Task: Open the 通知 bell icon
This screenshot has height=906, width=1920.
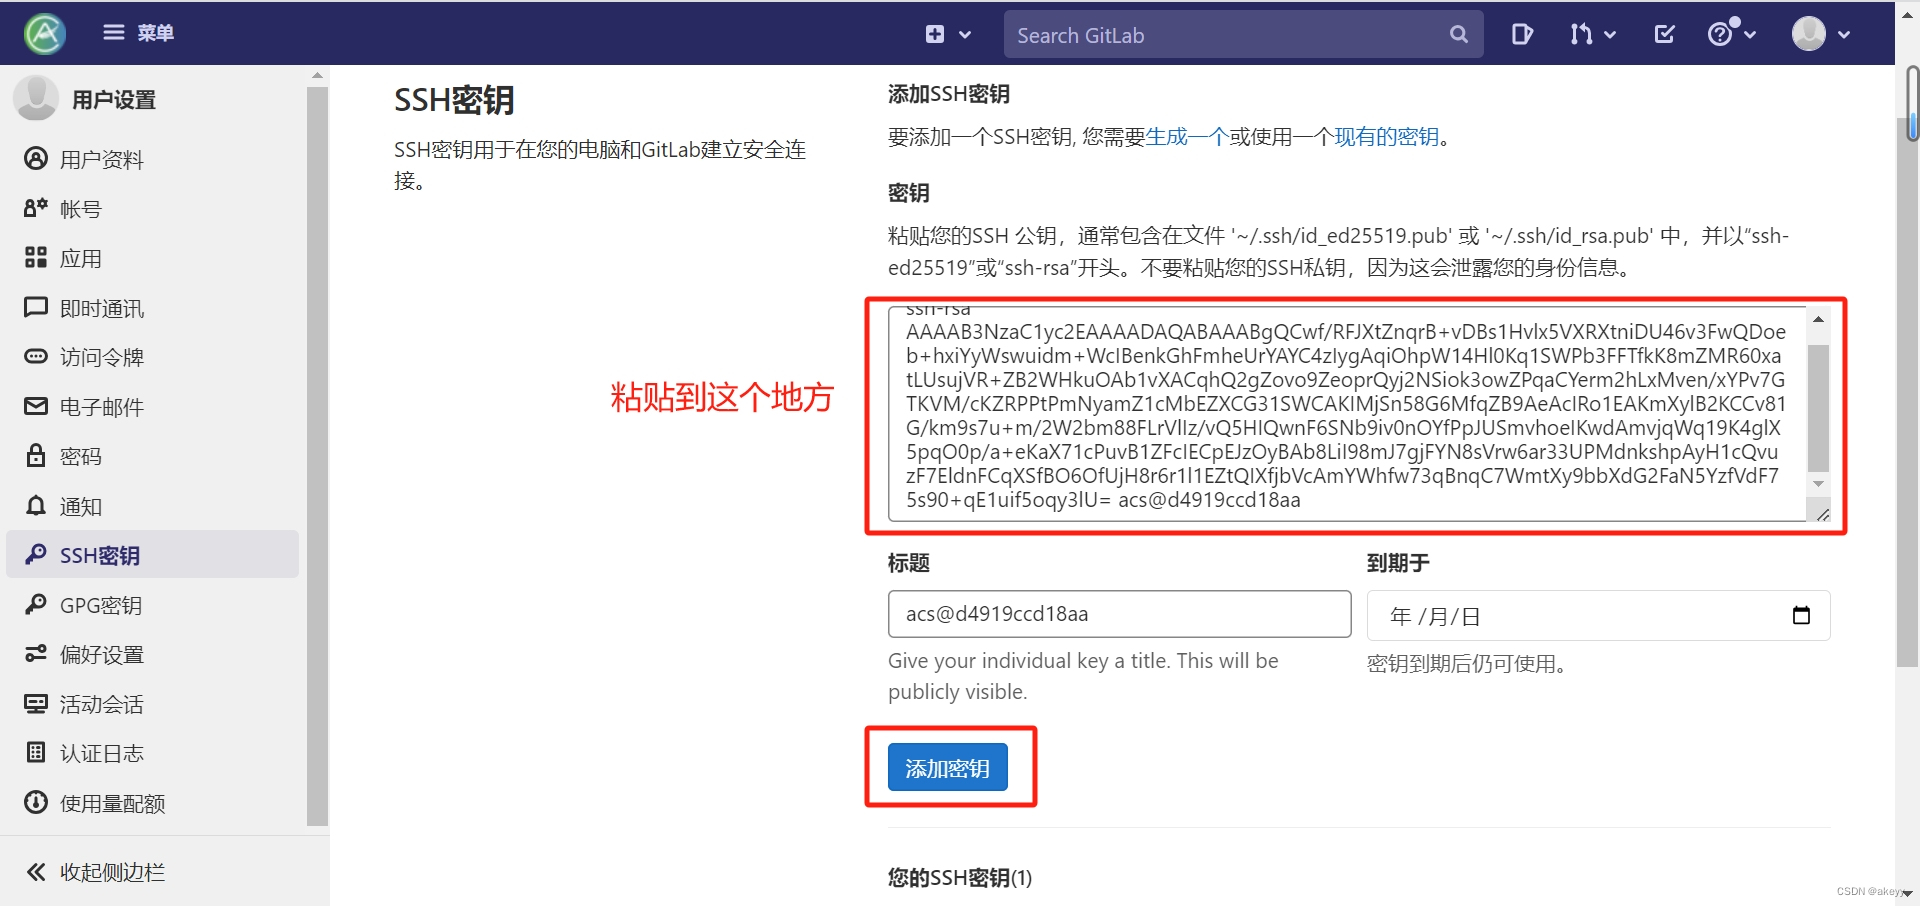Action: click(x=35, y=506)
